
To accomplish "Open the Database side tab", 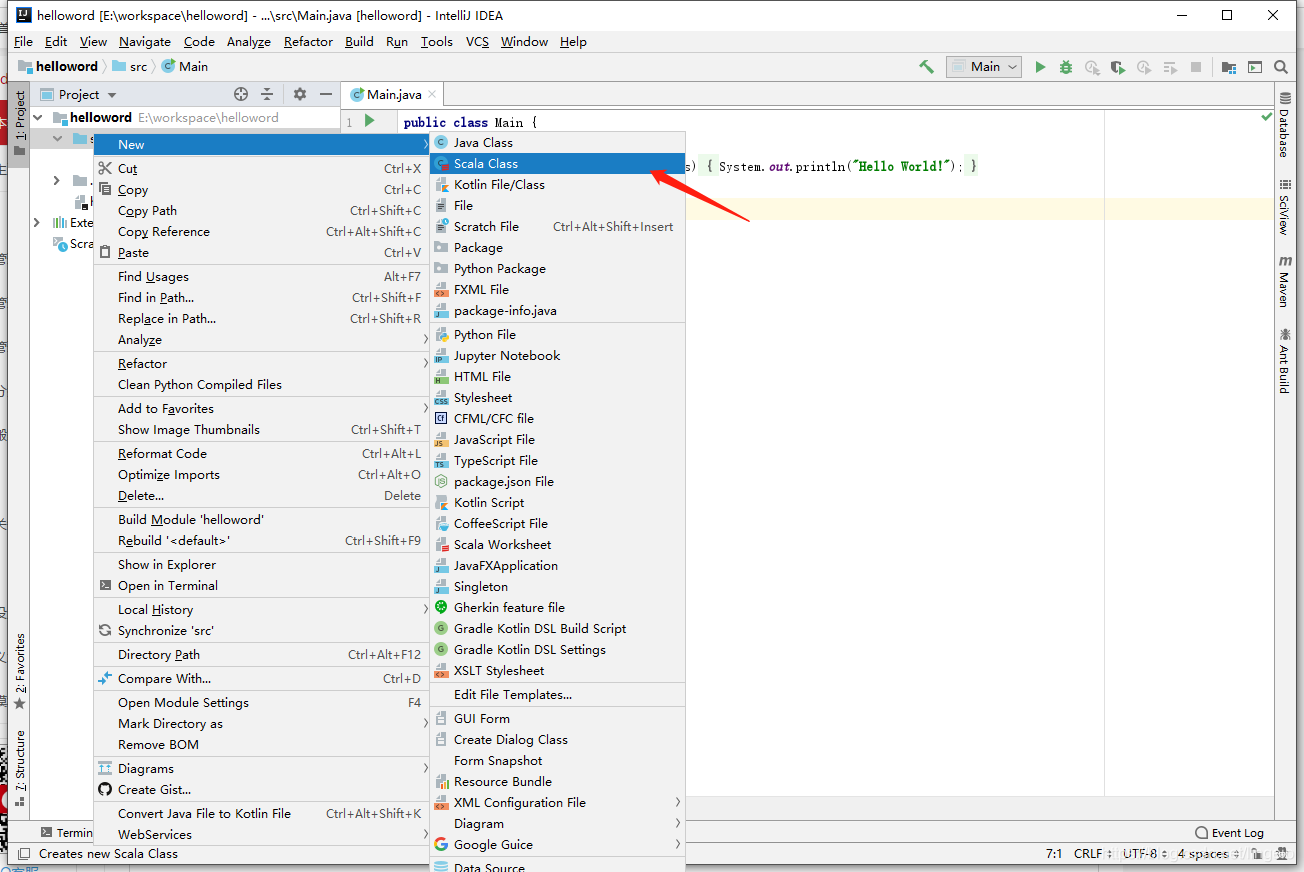I will click(x=1284, y=126).
